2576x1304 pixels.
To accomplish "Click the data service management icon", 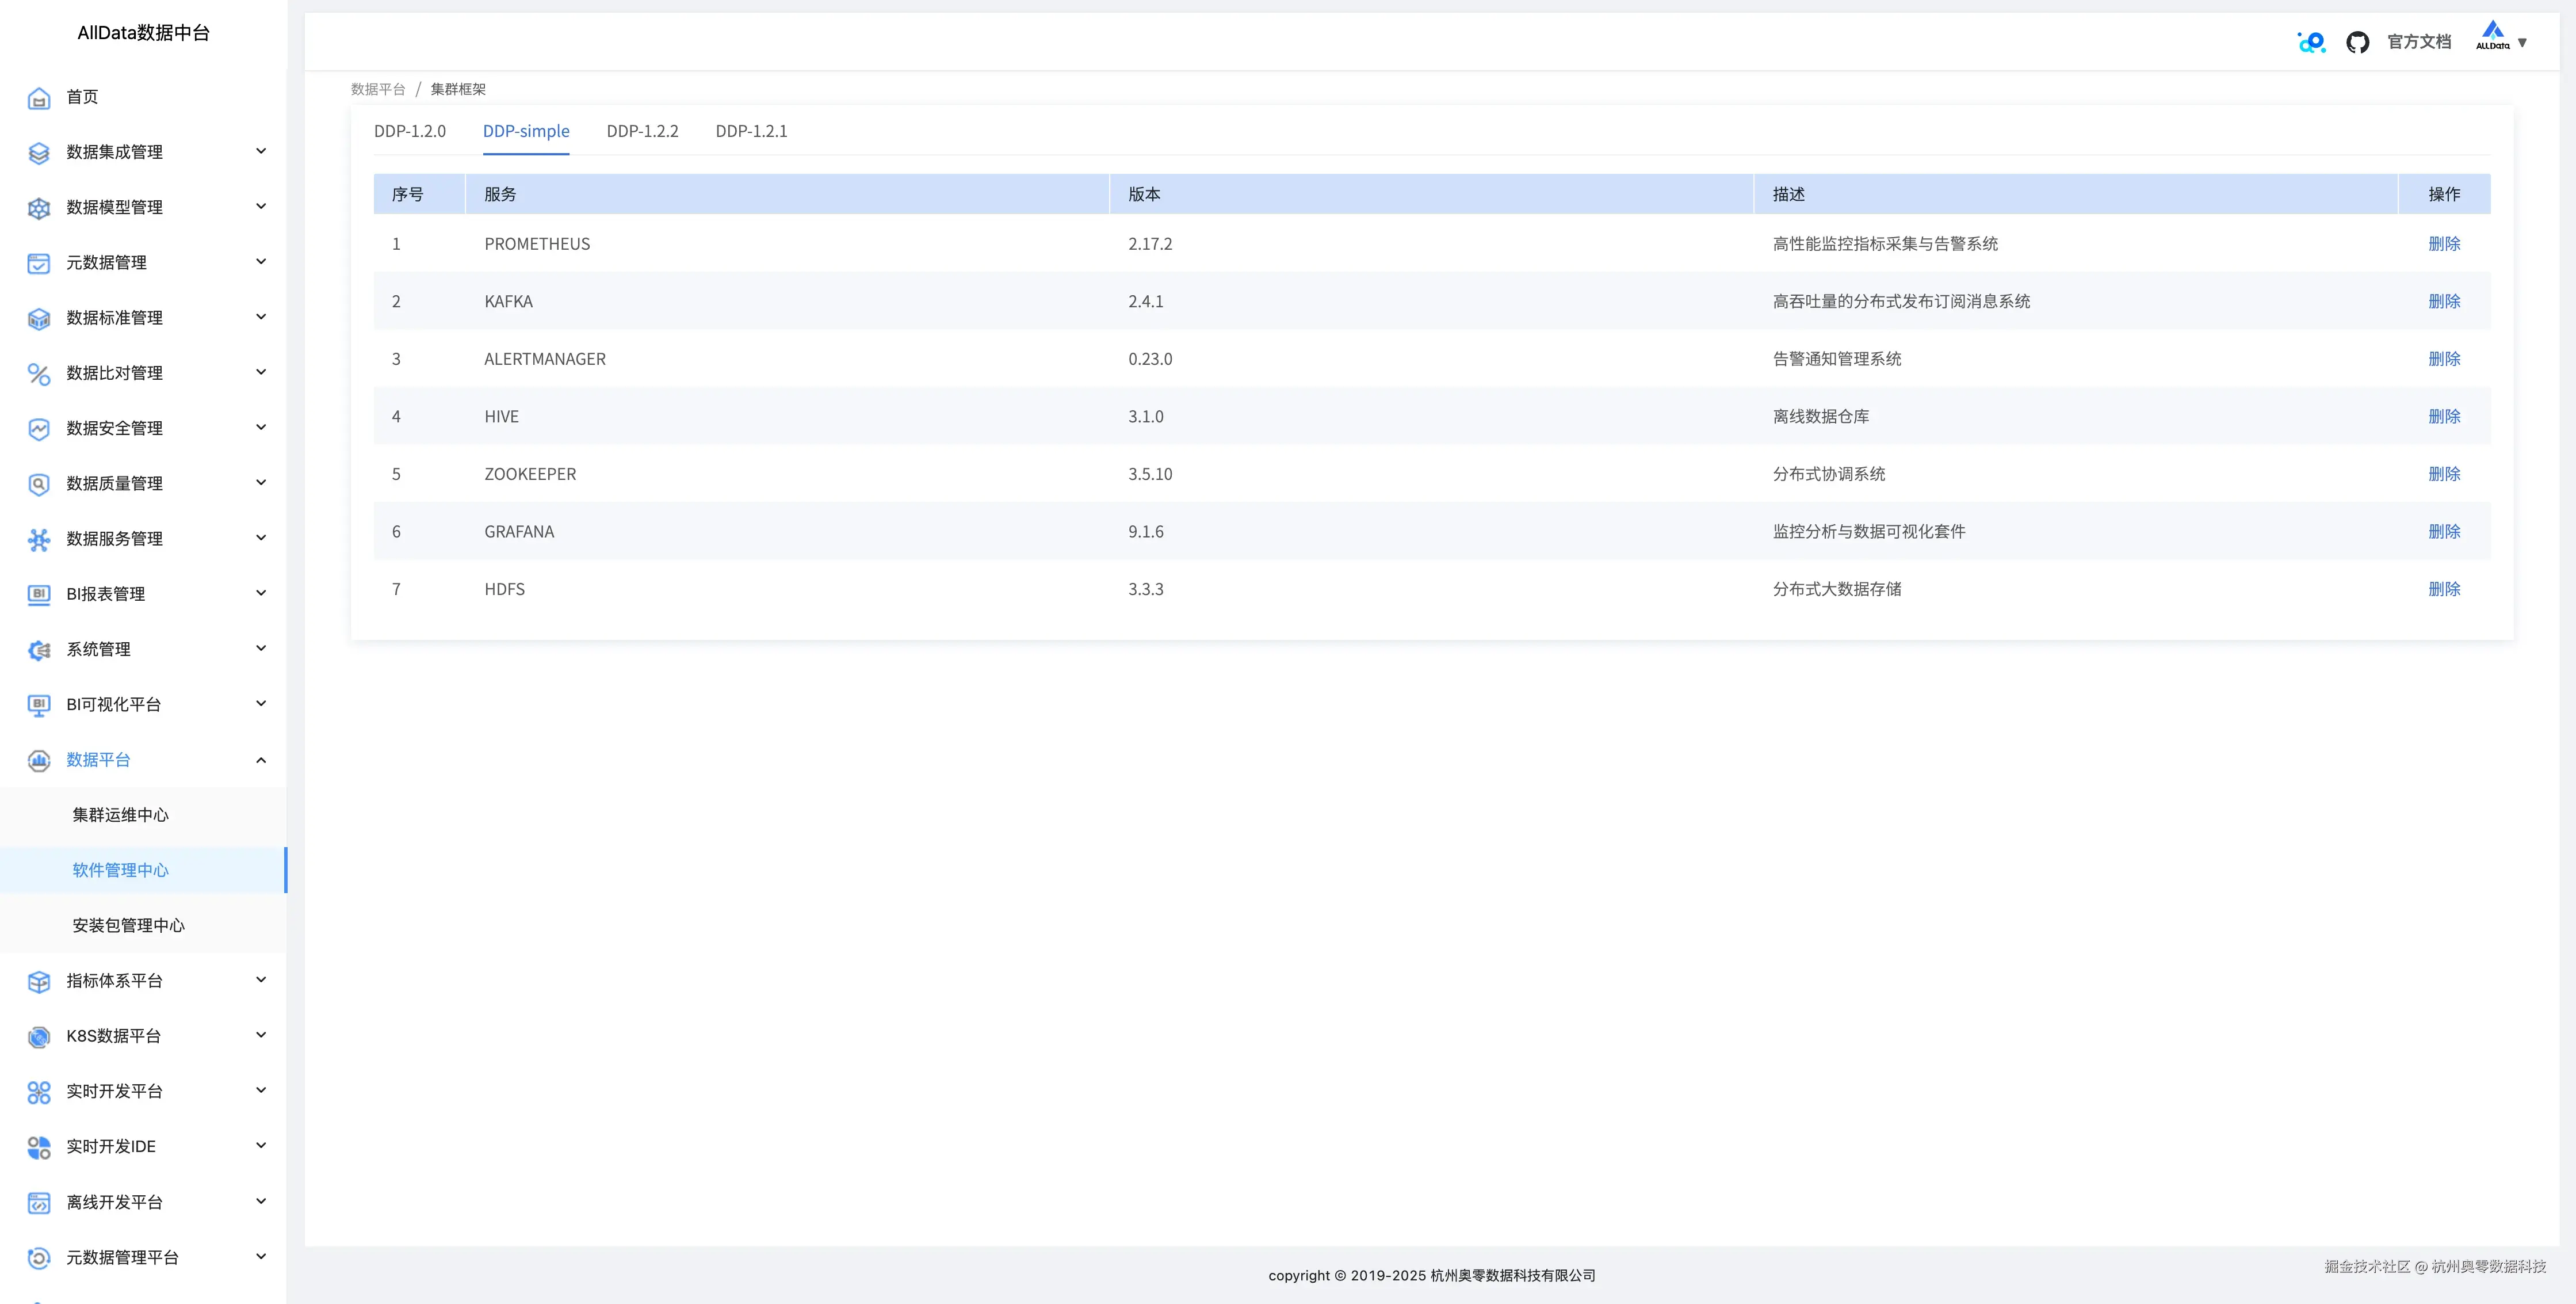I will [x=39, y=540].
